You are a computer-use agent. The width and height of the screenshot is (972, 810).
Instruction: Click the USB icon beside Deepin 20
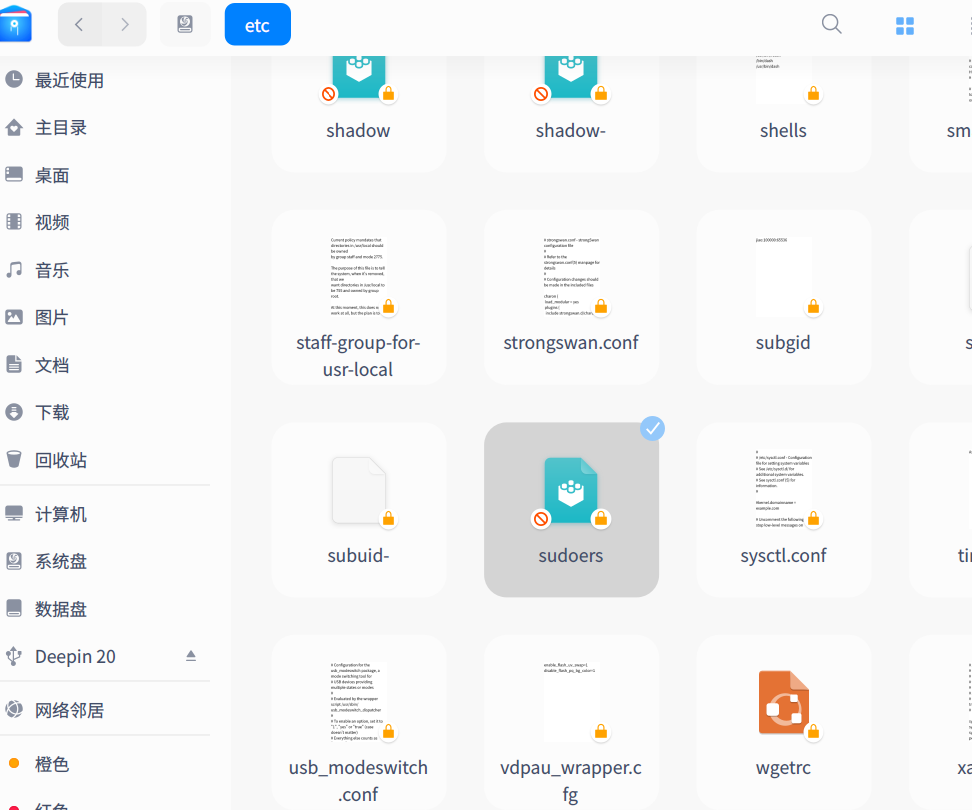[14, 656]
